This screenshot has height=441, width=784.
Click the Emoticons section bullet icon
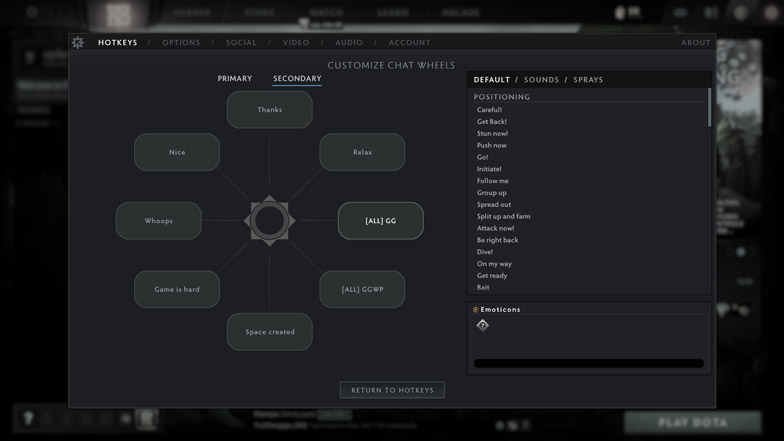tap(476, 310)
